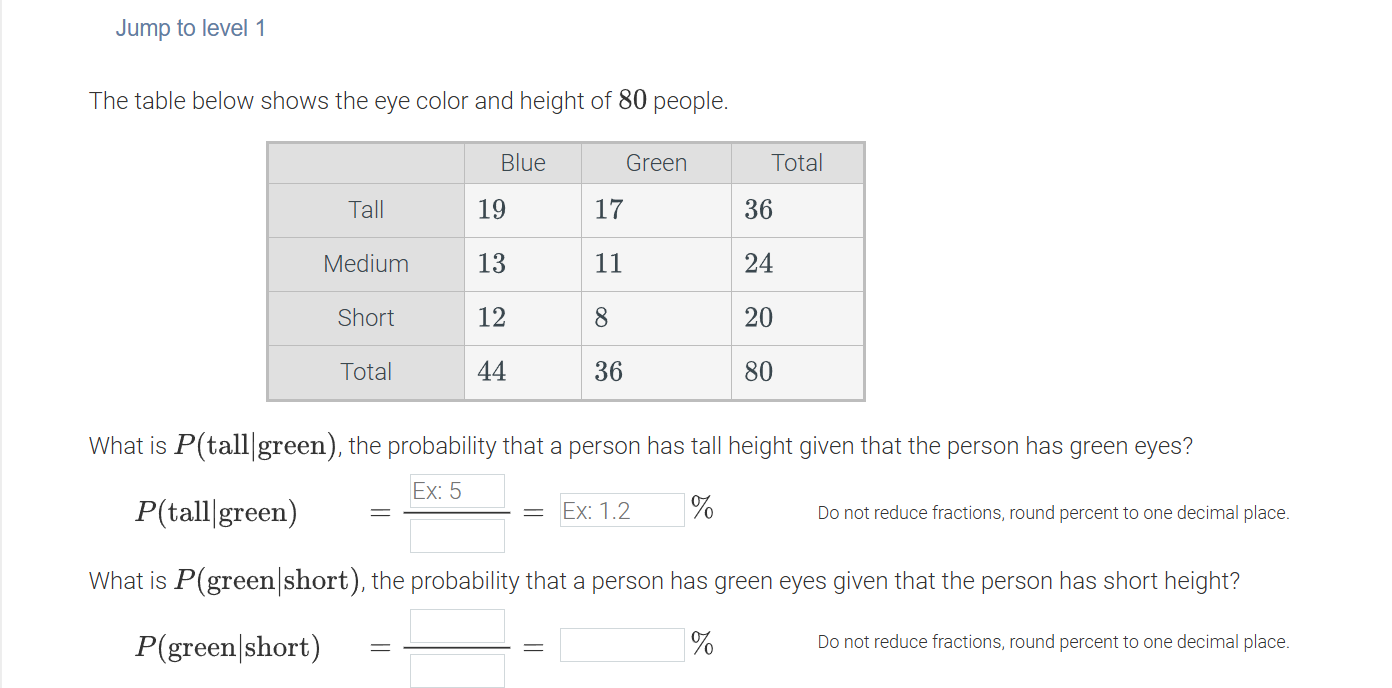Click the table cell containing 11

610,263
